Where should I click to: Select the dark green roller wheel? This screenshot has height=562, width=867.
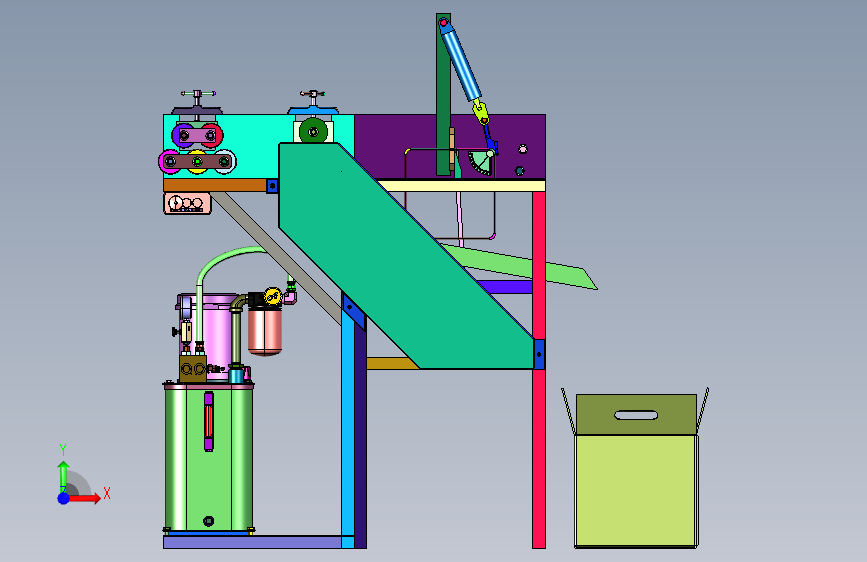(314, 132)
